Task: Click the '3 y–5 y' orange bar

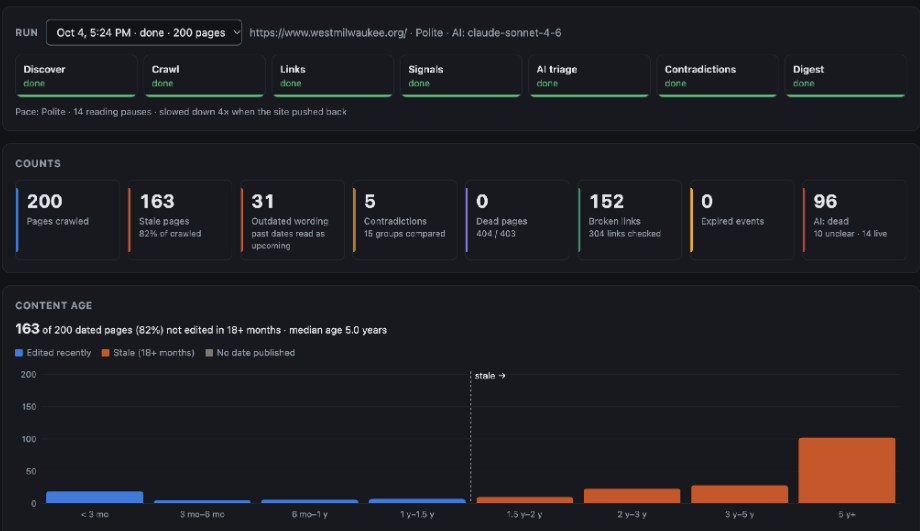Action: coord(739,494)
